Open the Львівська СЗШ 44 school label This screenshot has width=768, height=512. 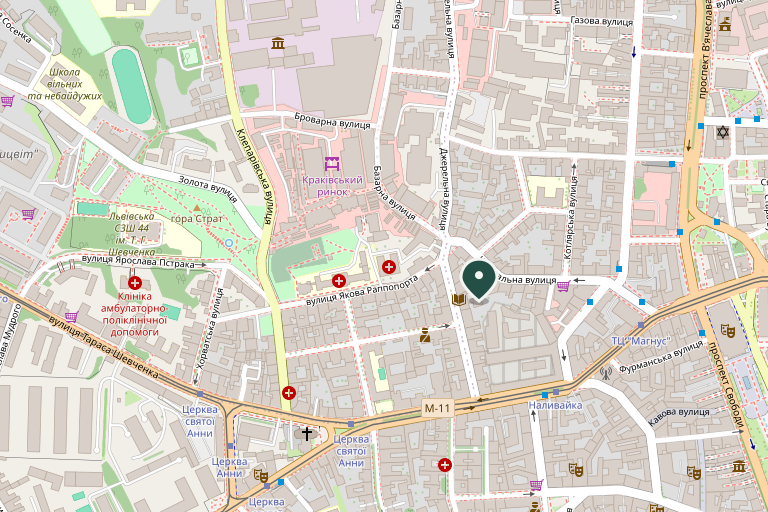tap(129, 234)
